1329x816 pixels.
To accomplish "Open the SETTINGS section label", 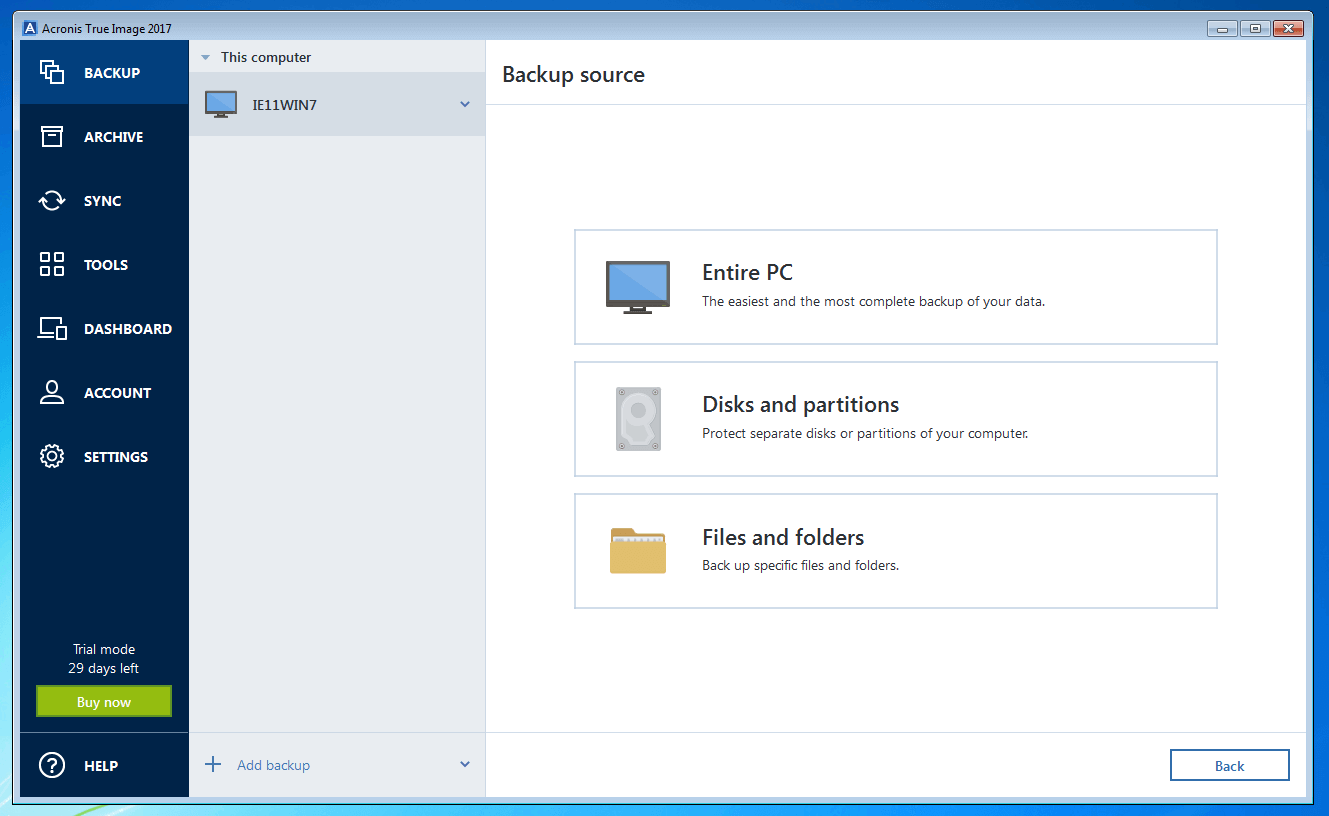I will (116, 457).
